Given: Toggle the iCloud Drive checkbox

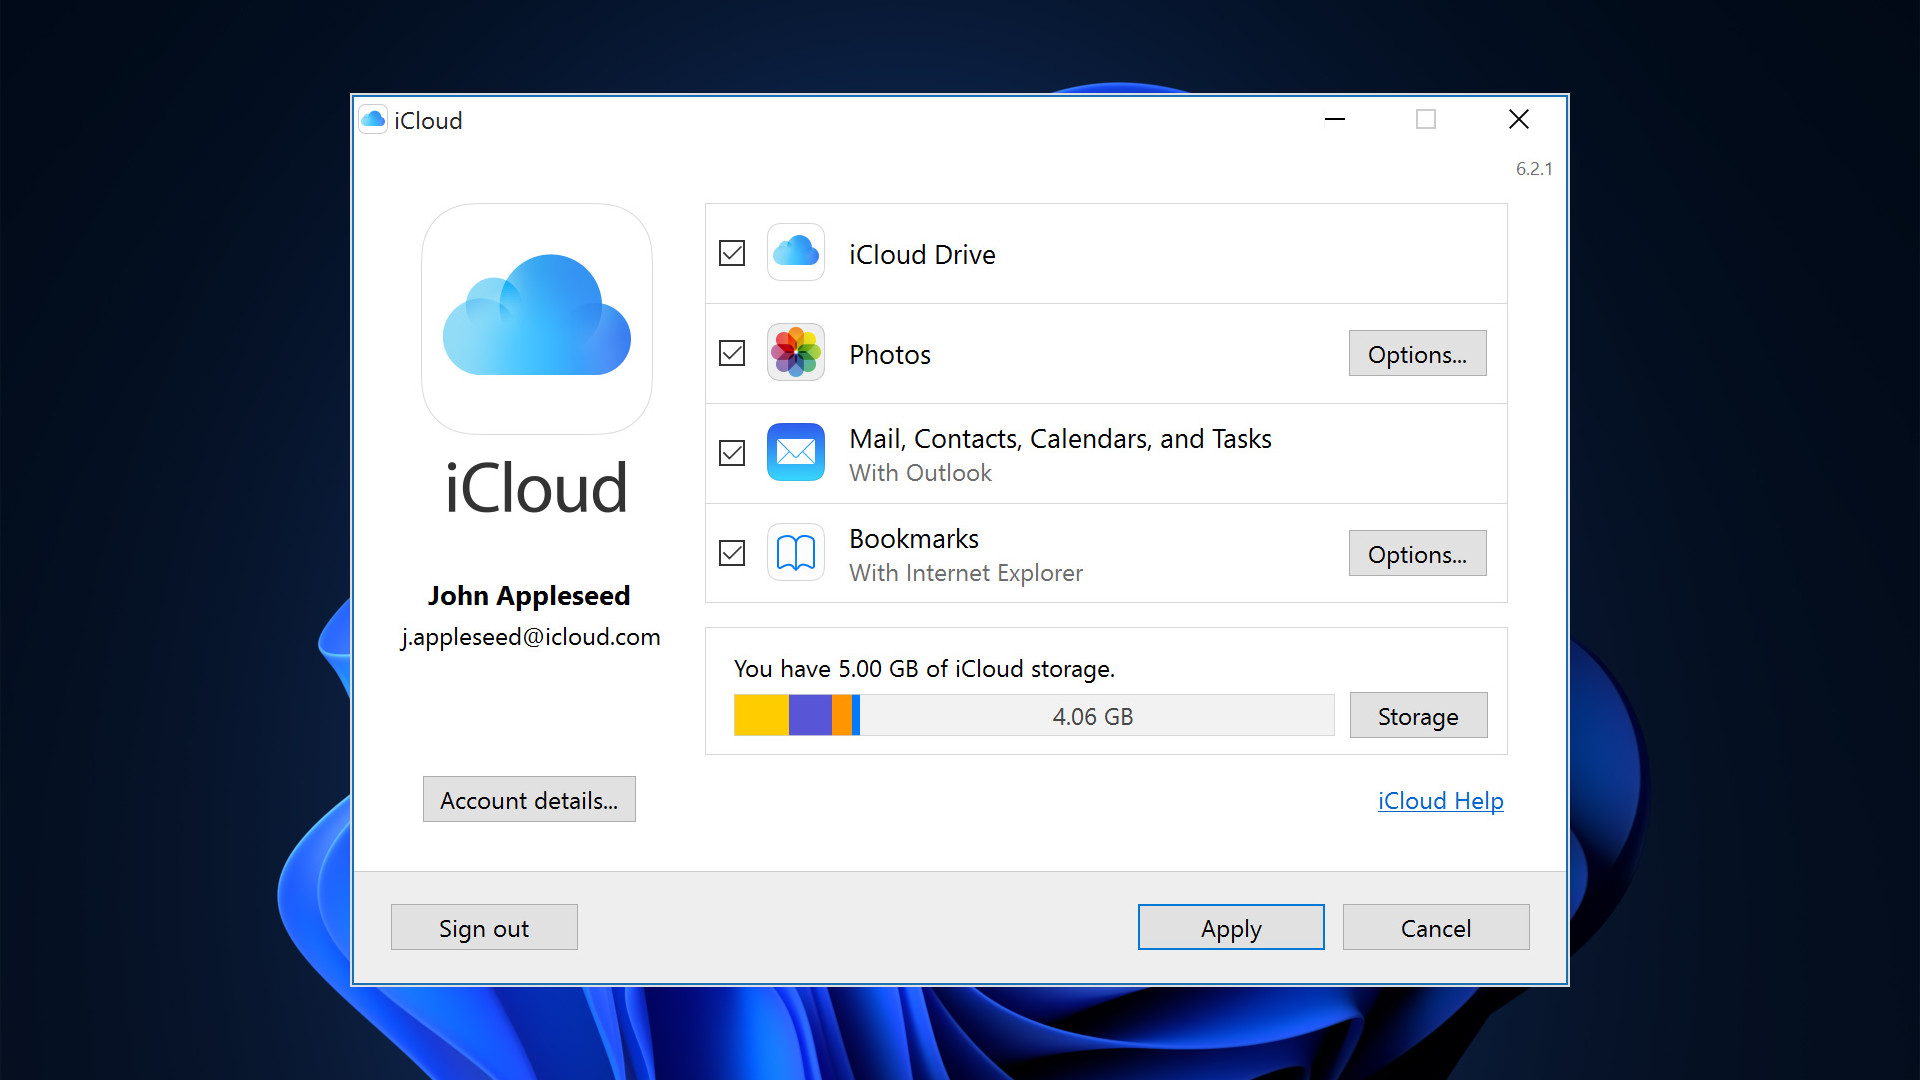Looking at the screenshot, I should [732, 253].
